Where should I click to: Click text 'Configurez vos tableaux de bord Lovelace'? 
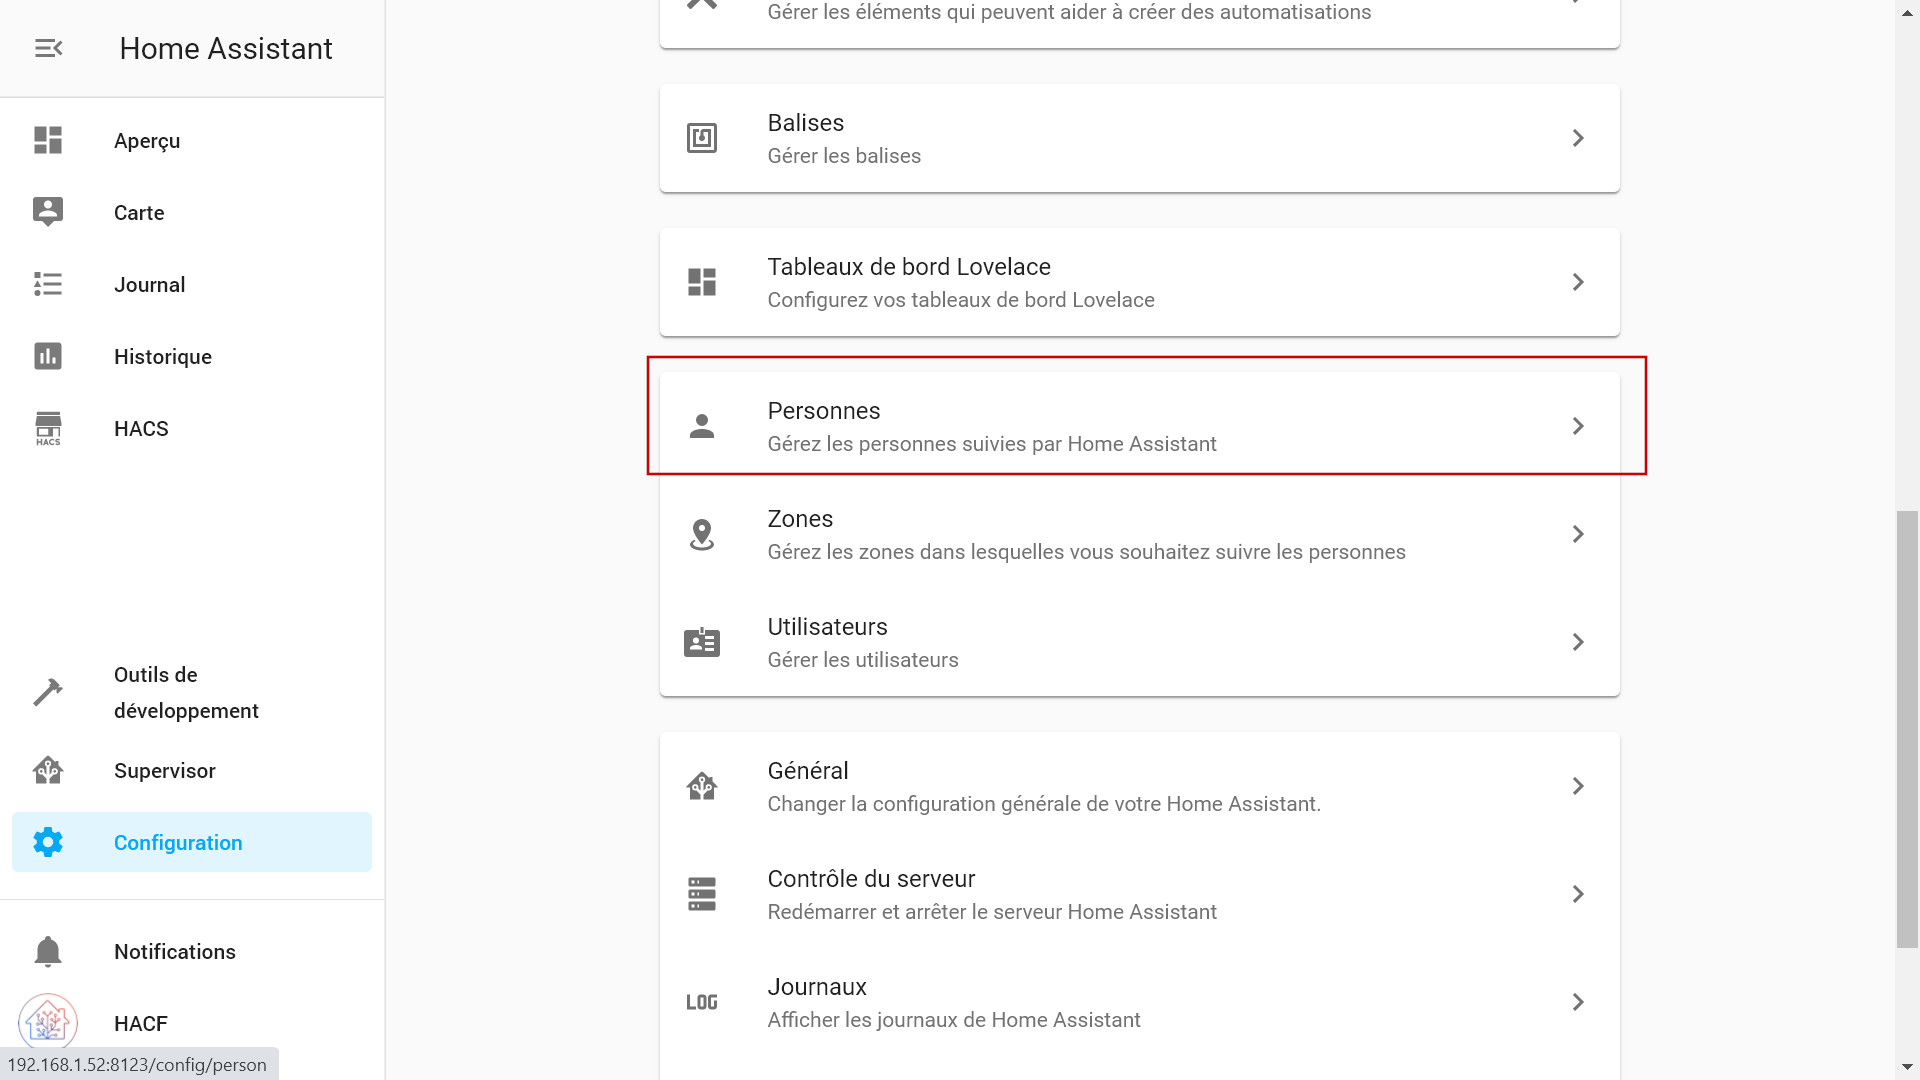961,300
